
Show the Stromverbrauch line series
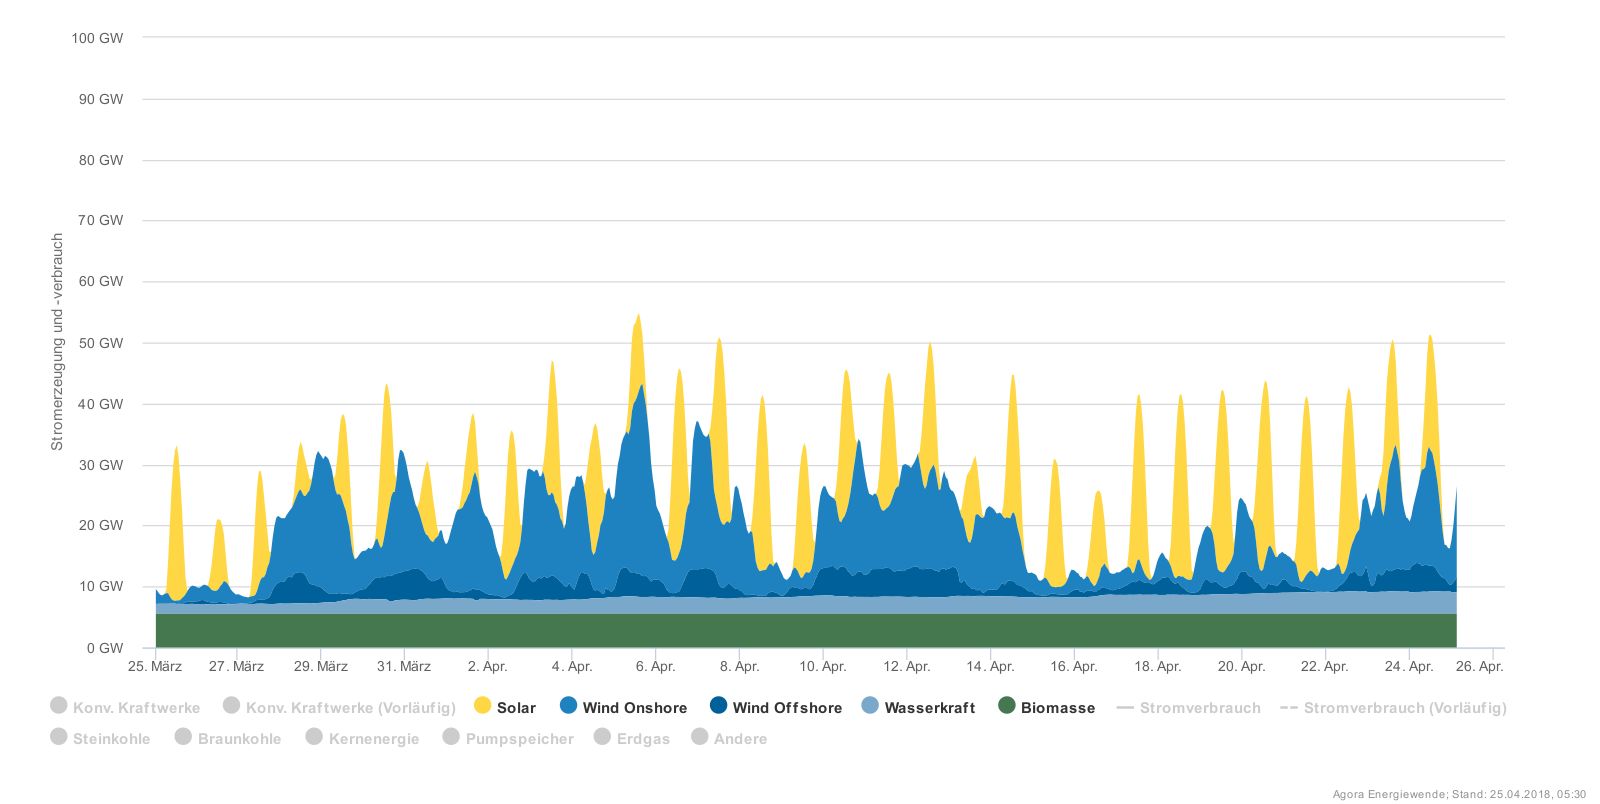coord(1200,708)
